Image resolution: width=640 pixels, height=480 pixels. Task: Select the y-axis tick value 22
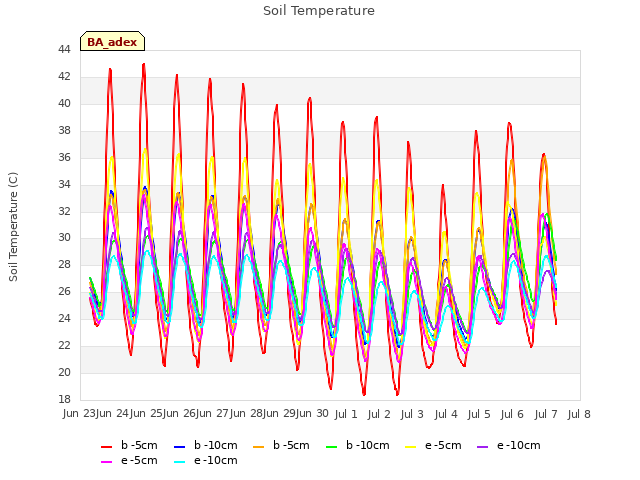coord(64,345)
